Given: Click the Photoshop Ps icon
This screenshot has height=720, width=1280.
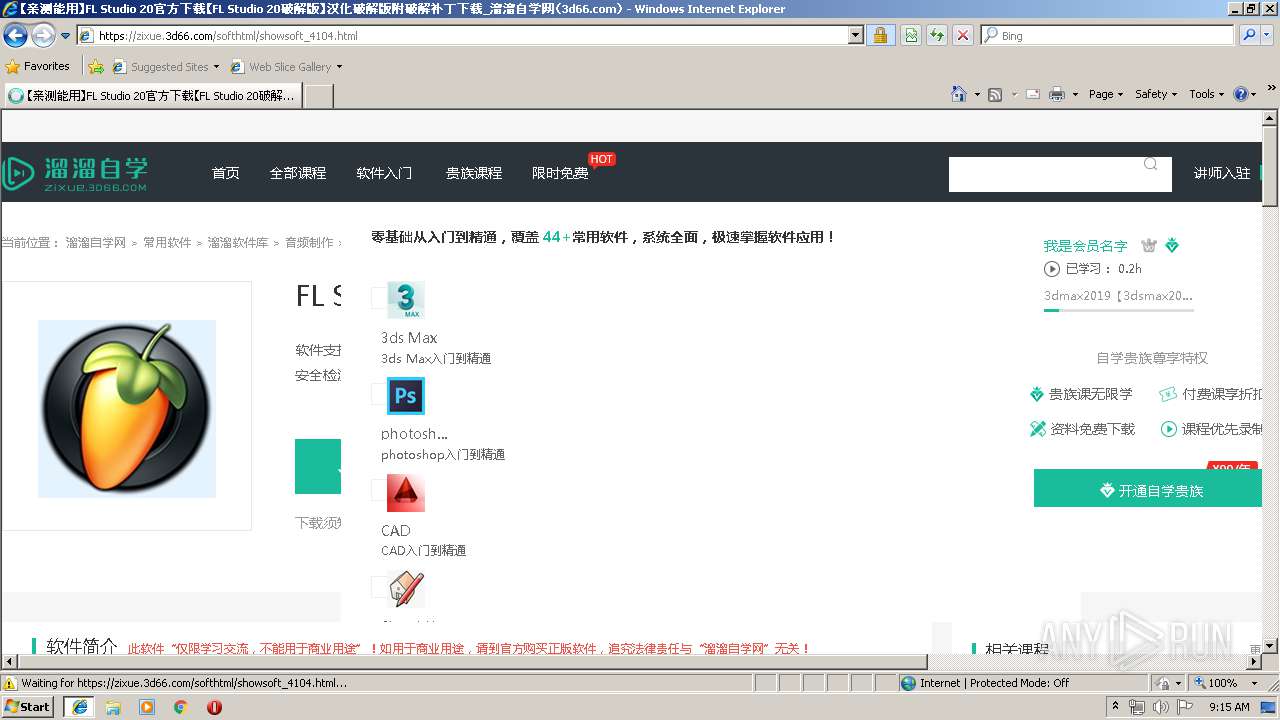Looking at the screenshot, I should [x=405, y=396].
